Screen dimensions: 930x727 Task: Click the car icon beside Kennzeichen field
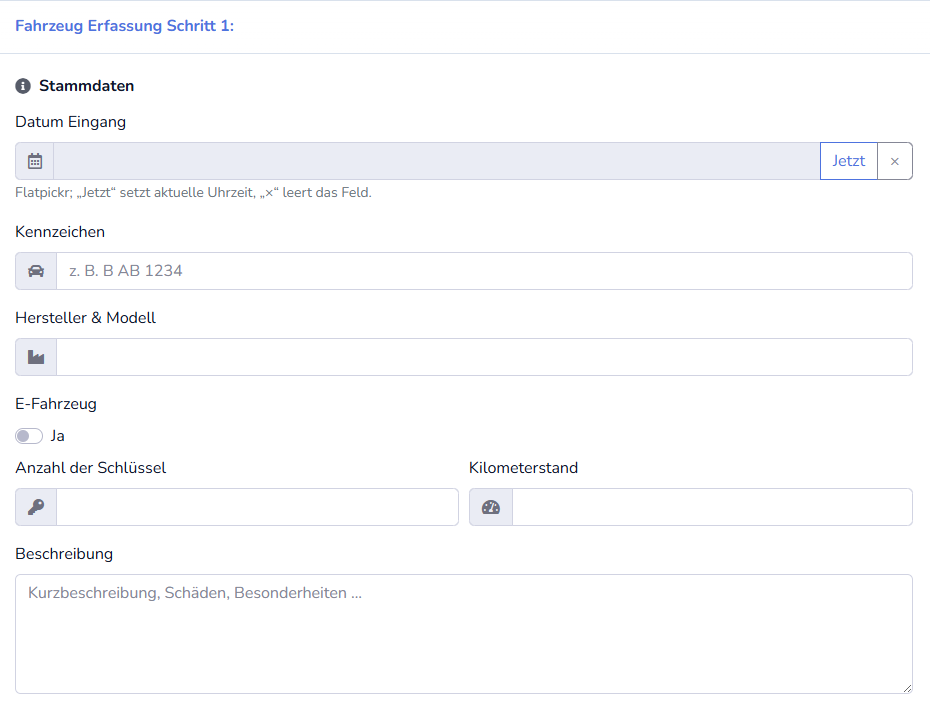click(x=36, y=271)
